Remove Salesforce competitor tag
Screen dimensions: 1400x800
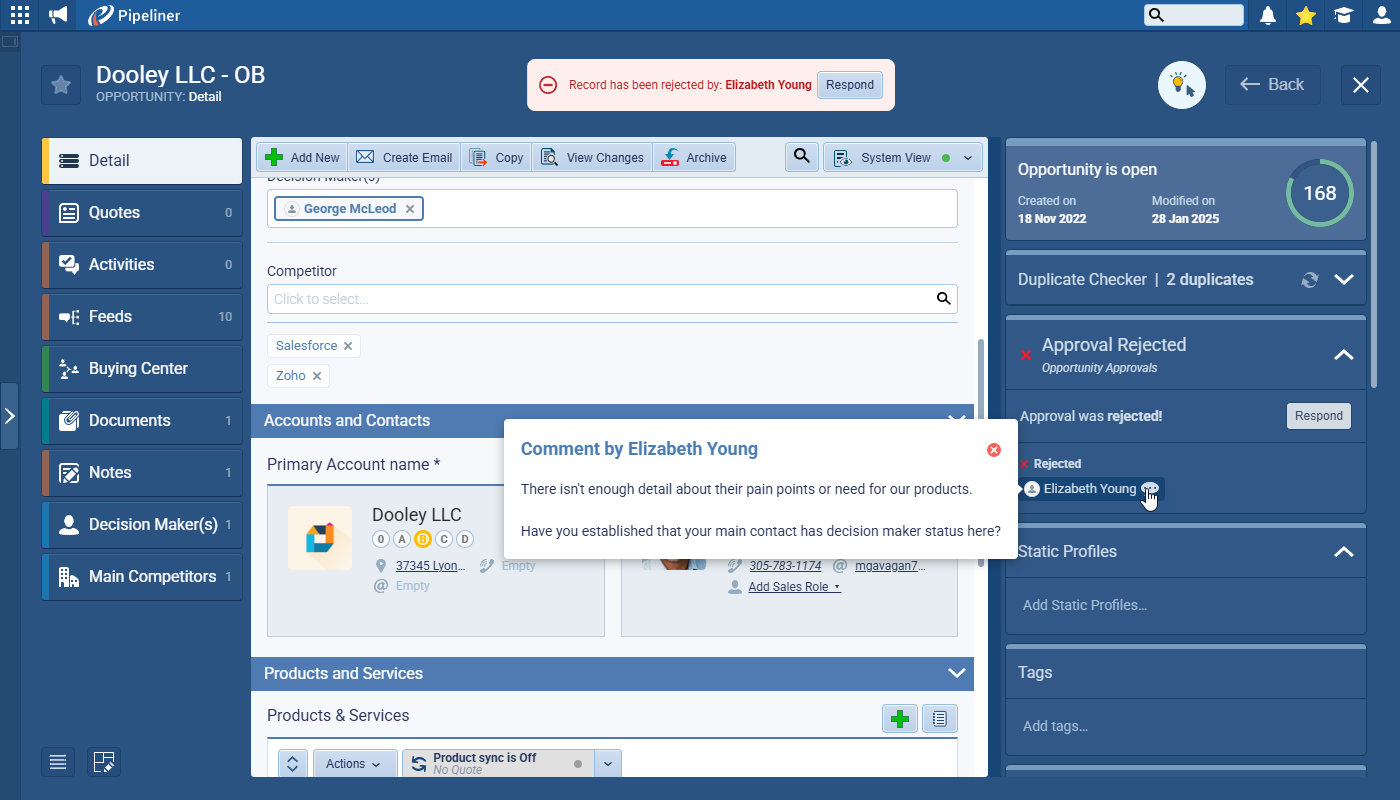pyautogui.click(x=348, y=346)
